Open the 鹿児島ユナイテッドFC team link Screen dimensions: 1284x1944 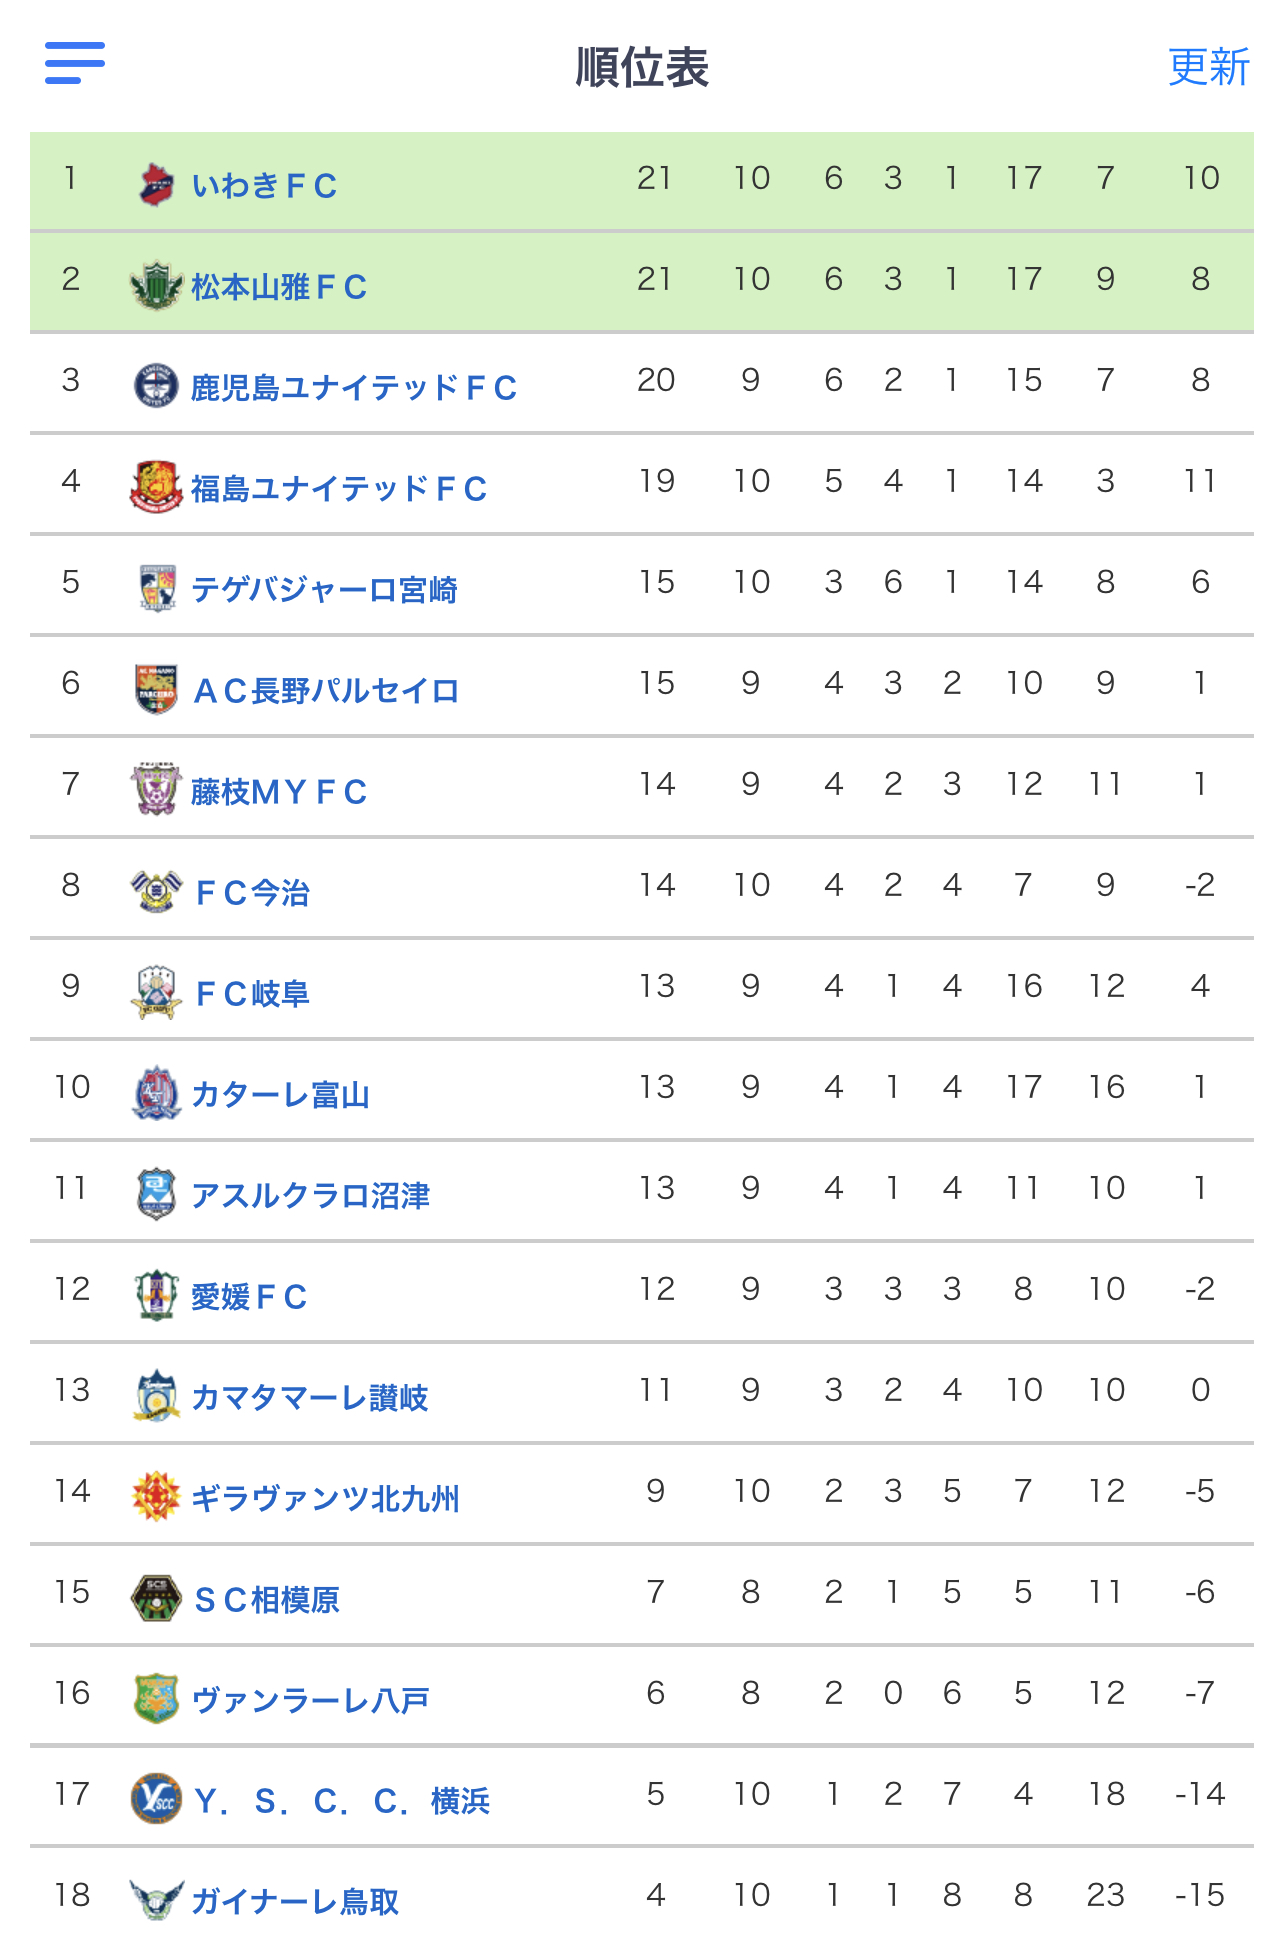[354, 388]
